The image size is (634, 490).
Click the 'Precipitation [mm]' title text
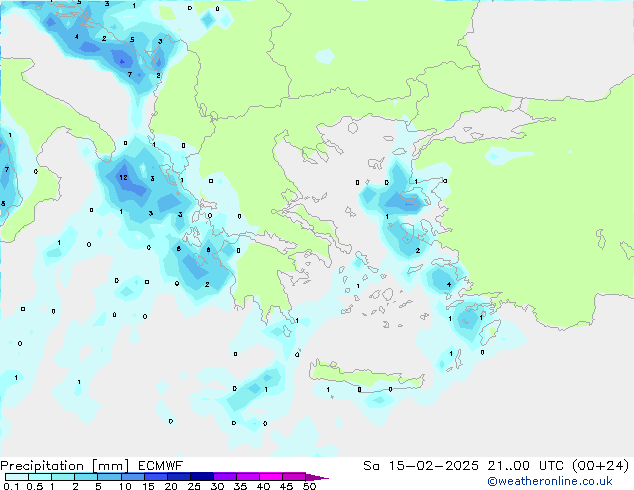point(64,466)
